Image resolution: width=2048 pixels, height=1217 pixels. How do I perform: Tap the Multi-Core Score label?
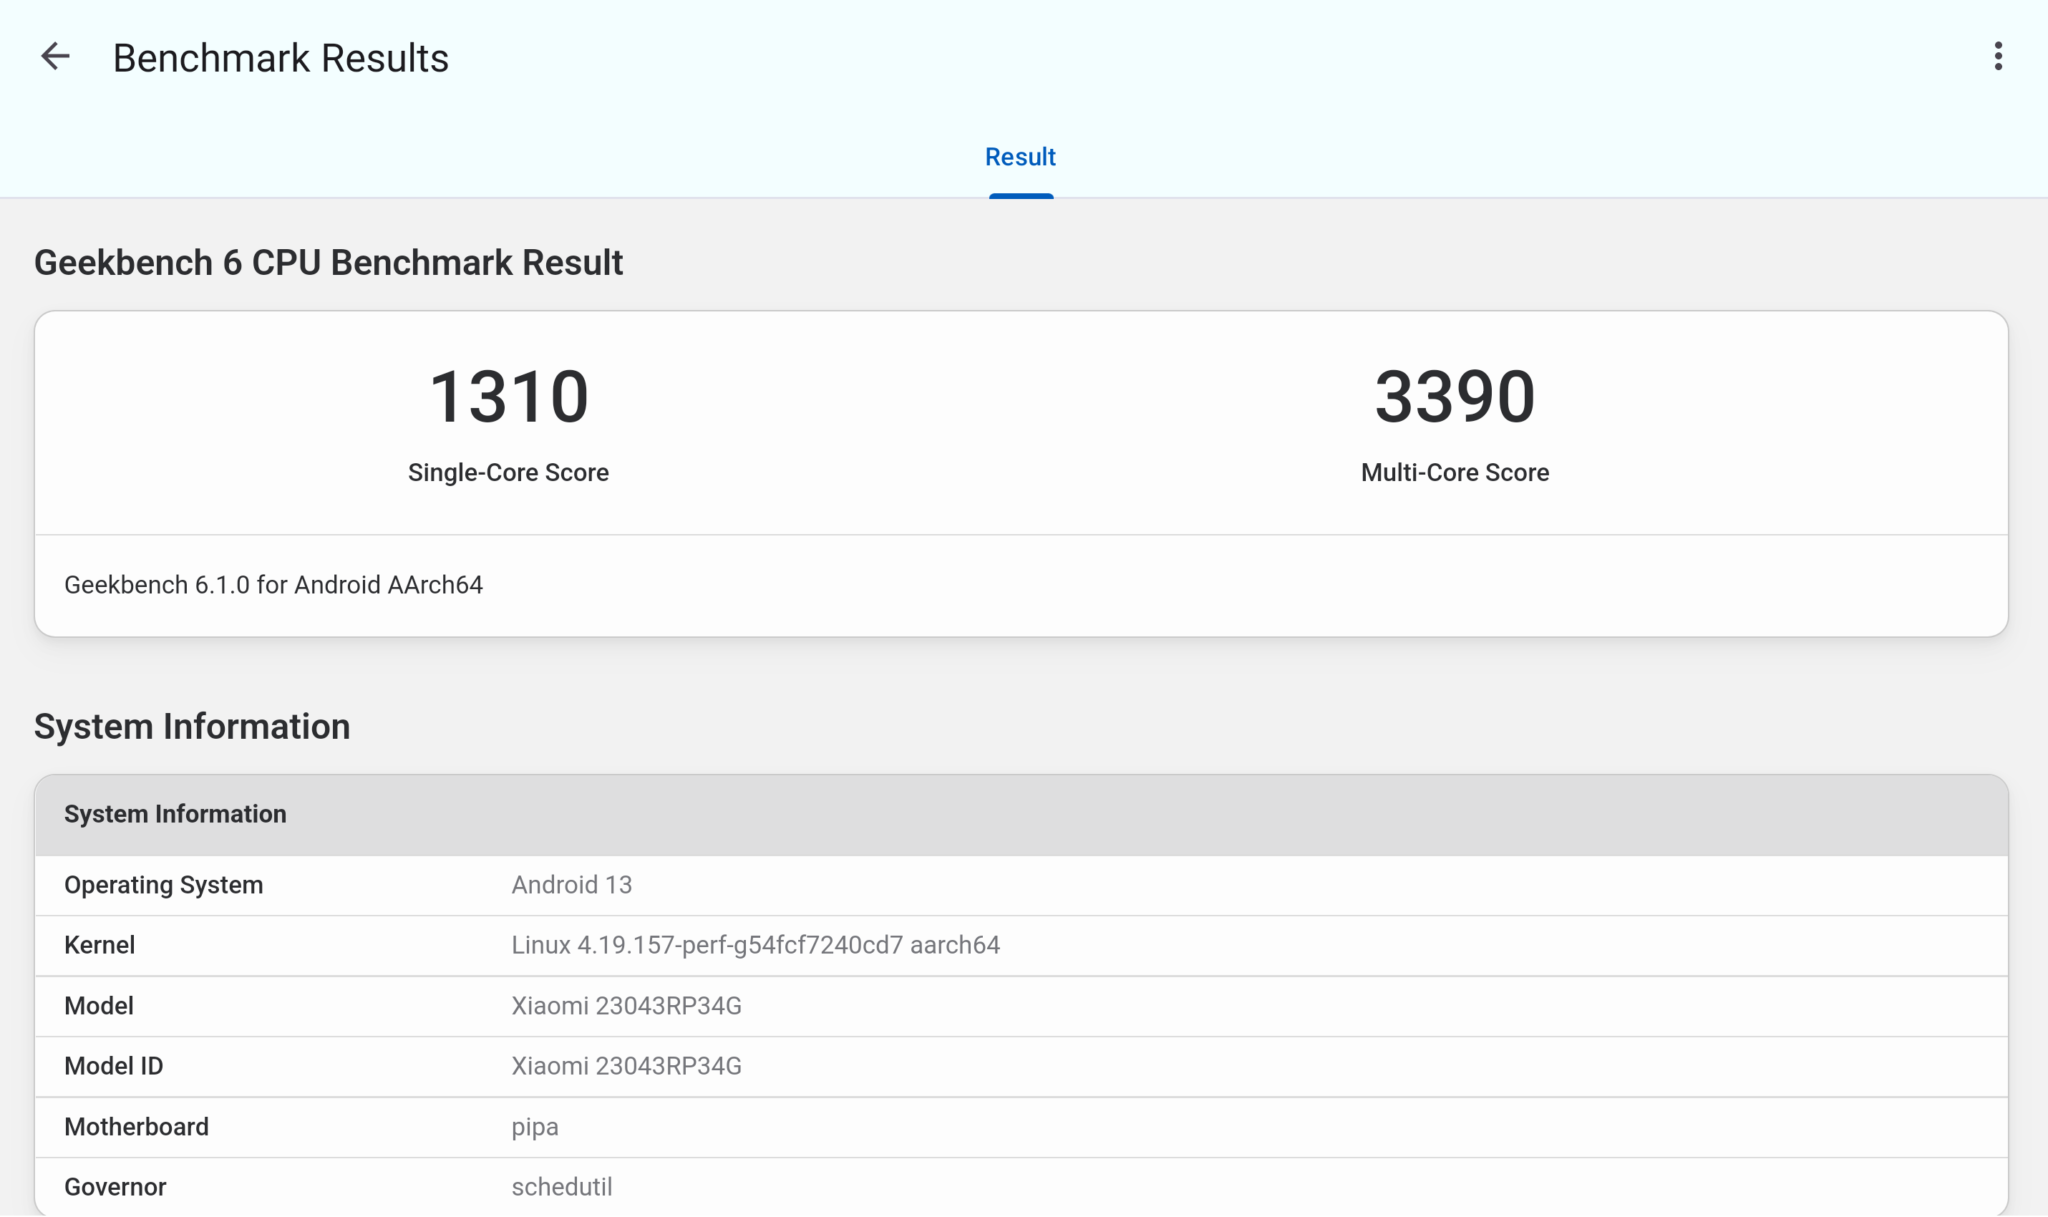pos(1454,472)
